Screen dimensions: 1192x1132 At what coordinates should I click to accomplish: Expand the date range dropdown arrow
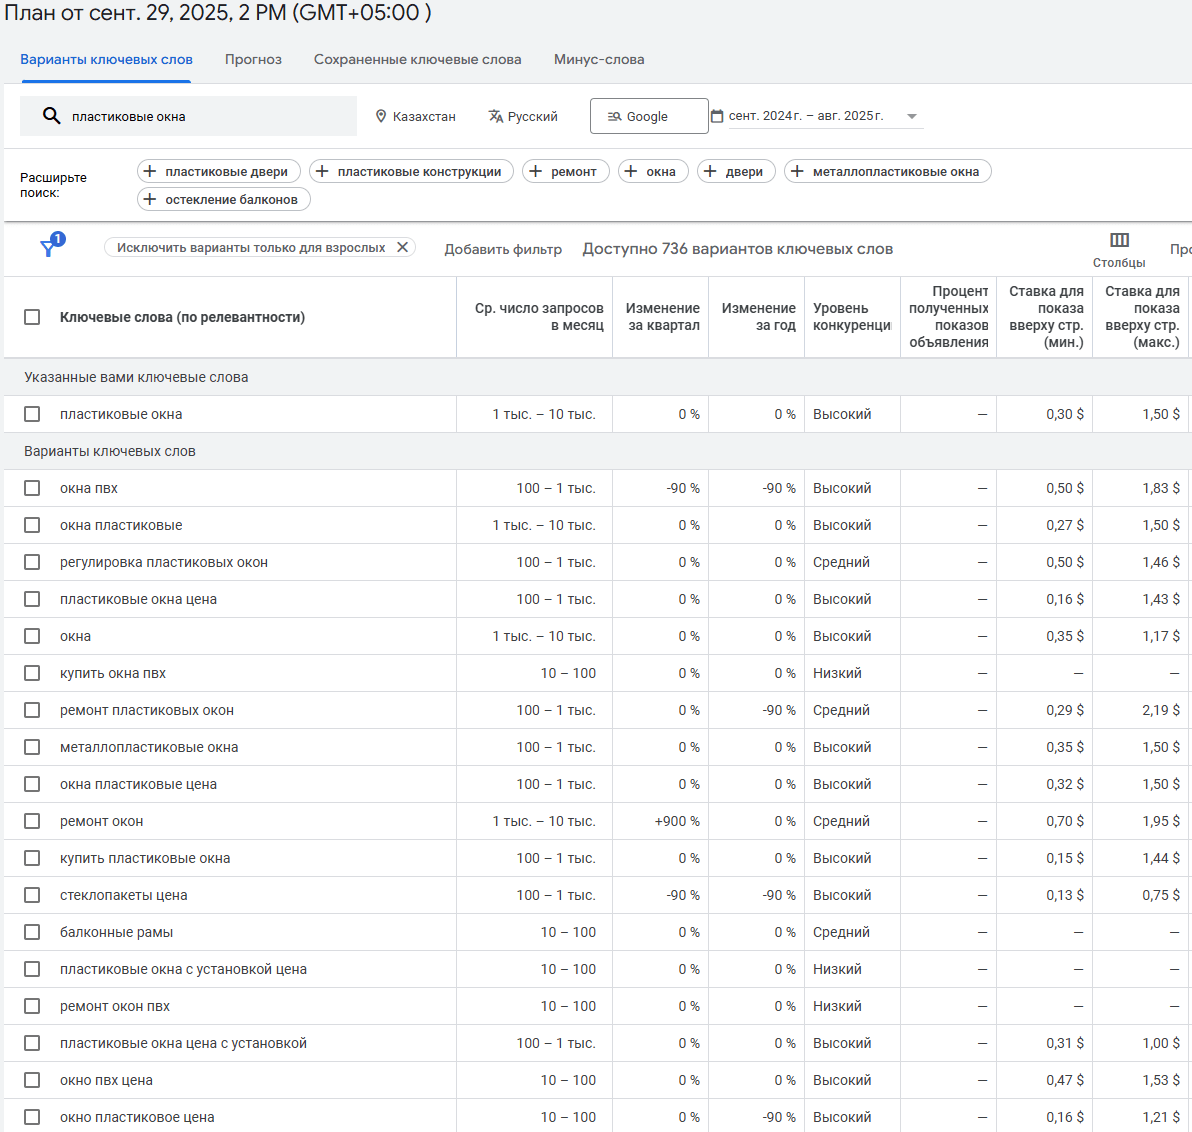(911, 116)
